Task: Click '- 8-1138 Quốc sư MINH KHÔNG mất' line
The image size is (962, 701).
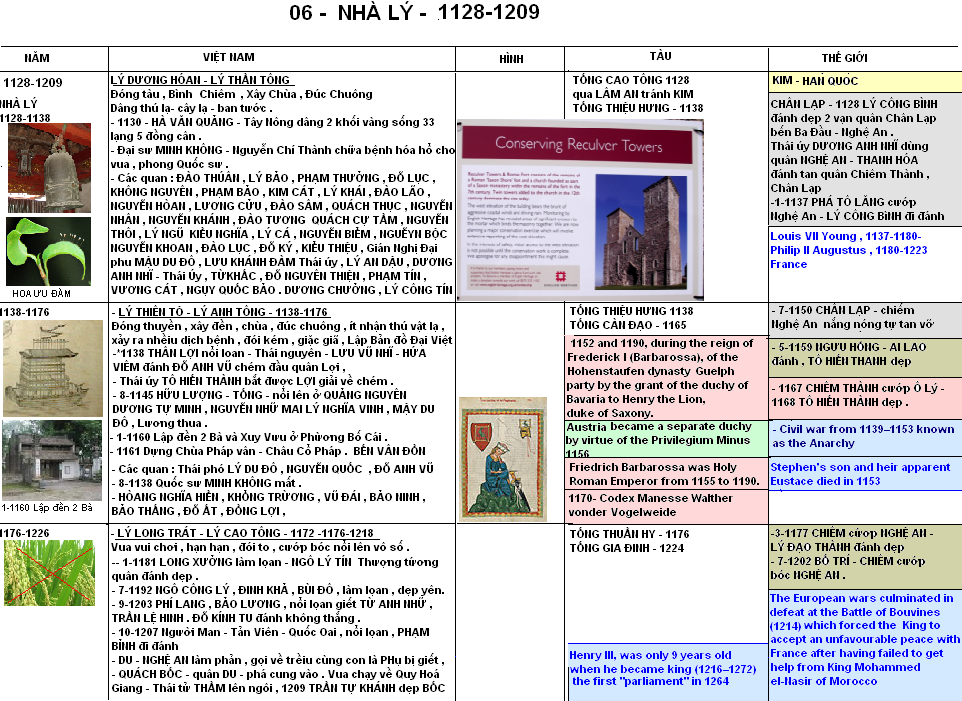Action: coord(206,483)
